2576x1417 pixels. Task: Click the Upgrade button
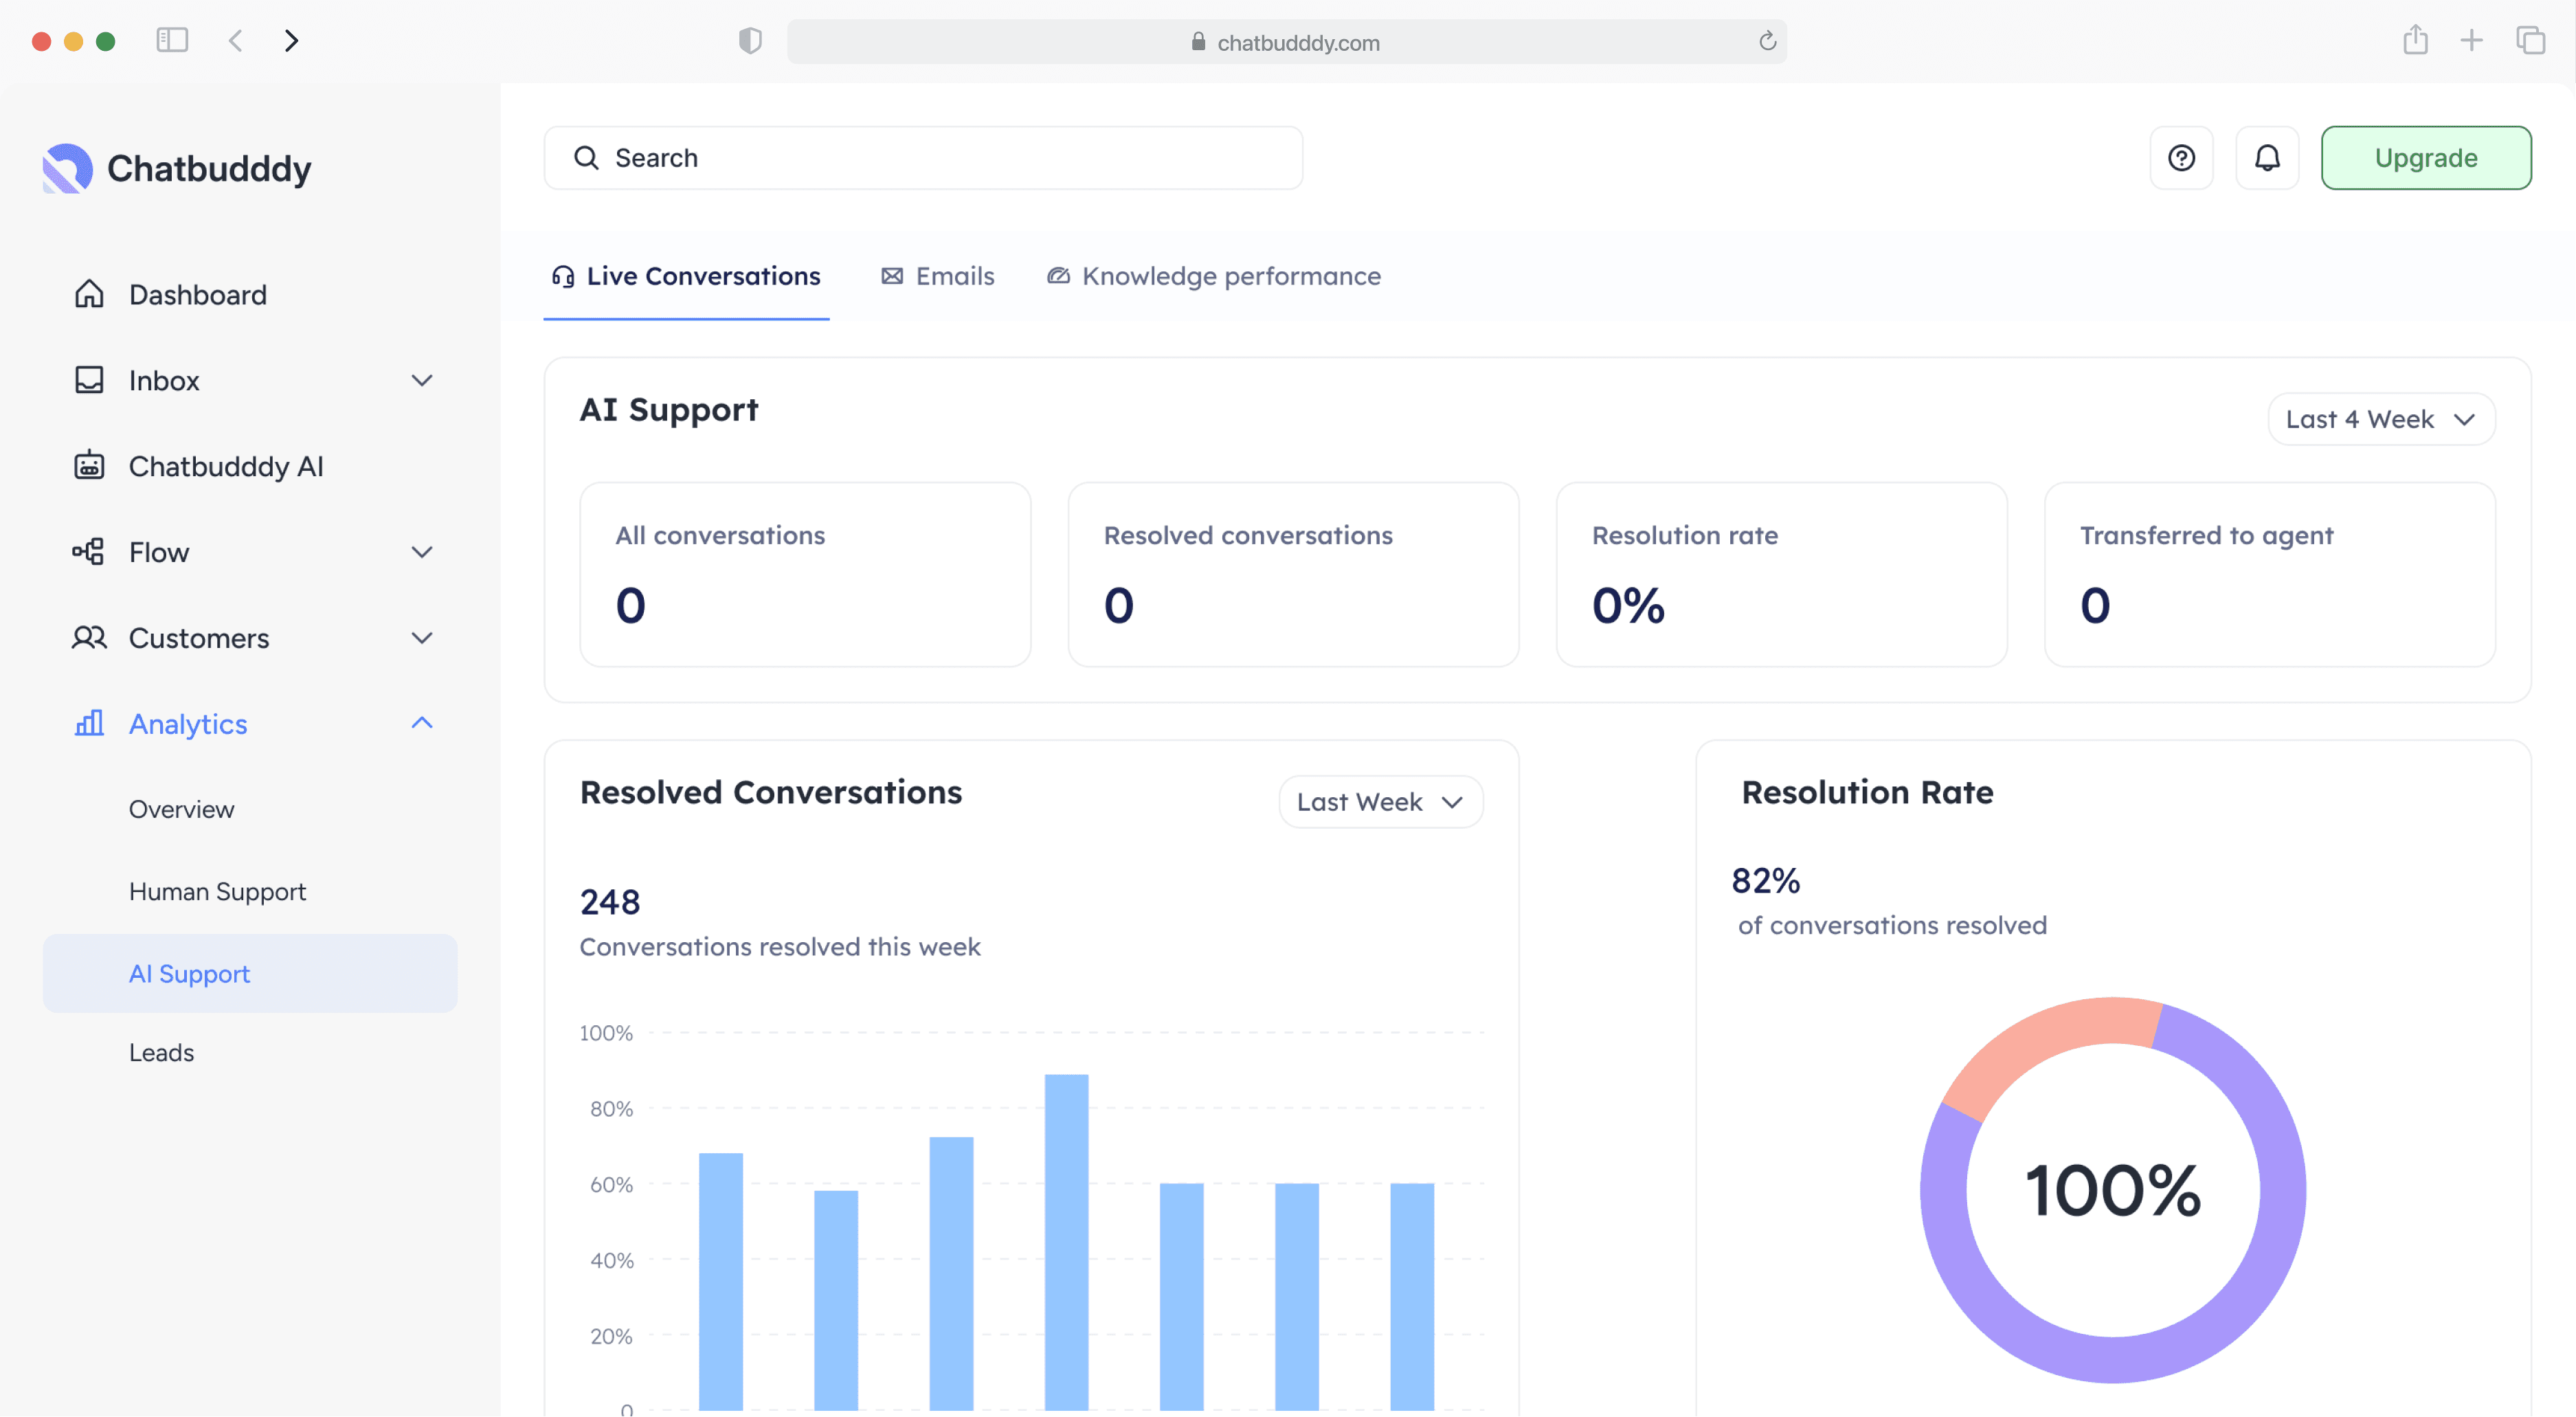pos(2427,157)
